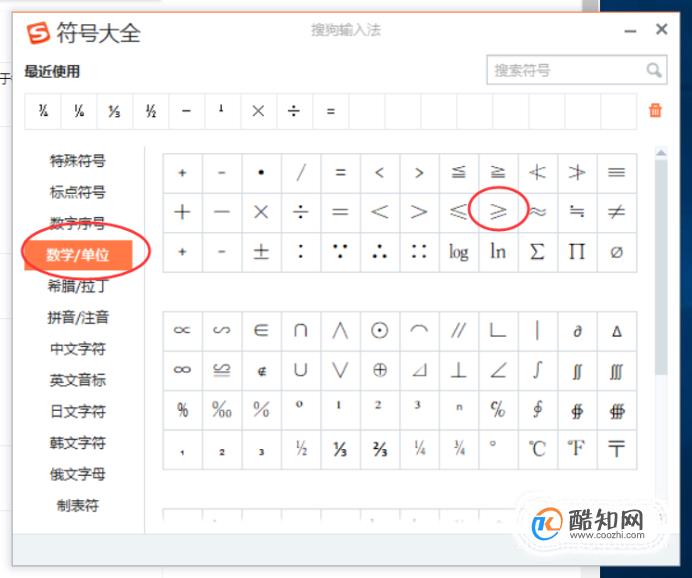This screenshot has width=692, height=578.
Task: Insert the ∉ not-element-of symbol
Action: [261, 370]
